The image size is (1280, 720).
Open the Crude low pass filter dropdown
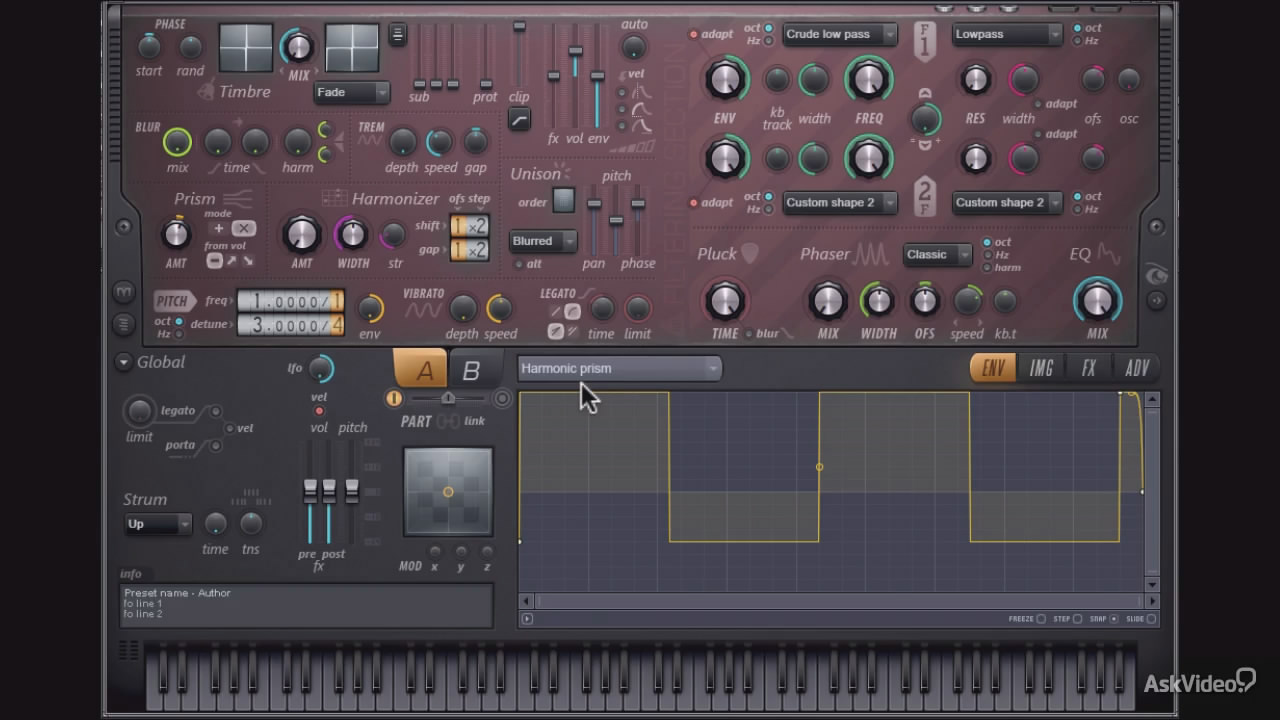coord(839,34)
